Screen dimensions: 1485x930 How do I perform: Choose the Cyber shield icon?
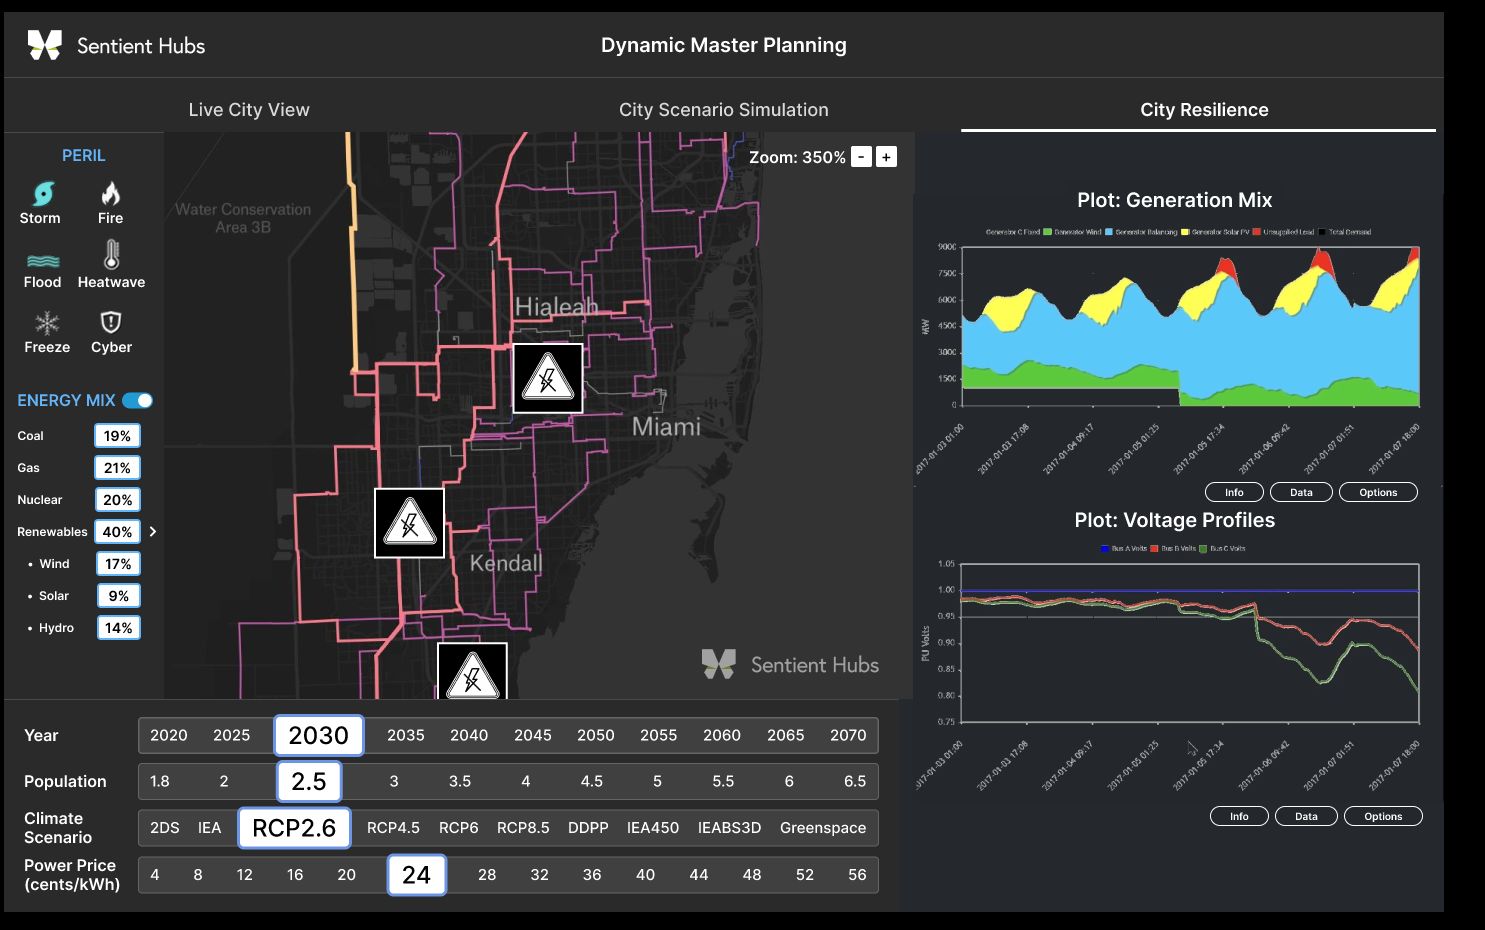point(111,322)
